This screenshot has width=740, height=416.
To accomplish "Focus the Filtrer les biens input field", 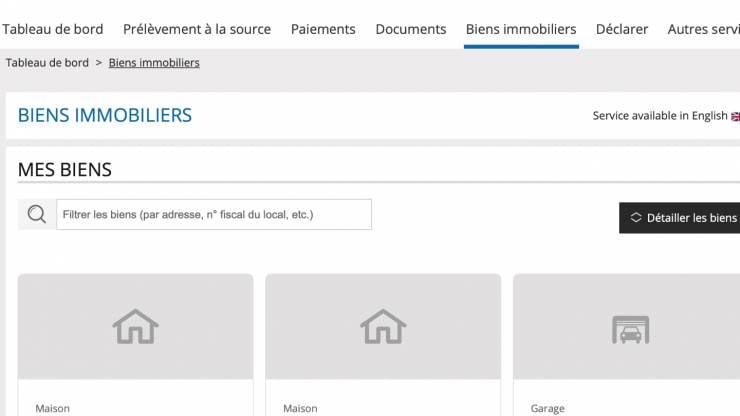I will click(x=214, y=214).
